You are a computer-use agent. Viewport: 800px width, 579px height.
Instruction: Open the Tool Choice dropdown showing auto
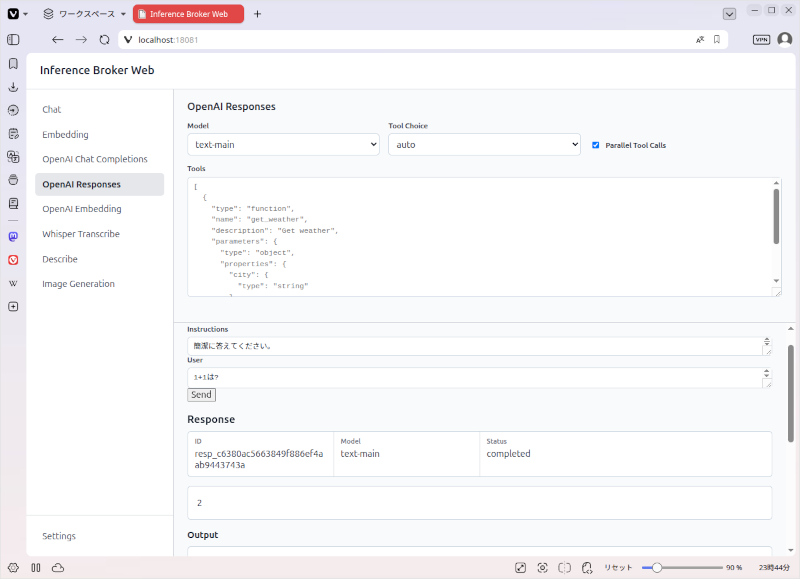pyautogui.click(x=484, y=145)
